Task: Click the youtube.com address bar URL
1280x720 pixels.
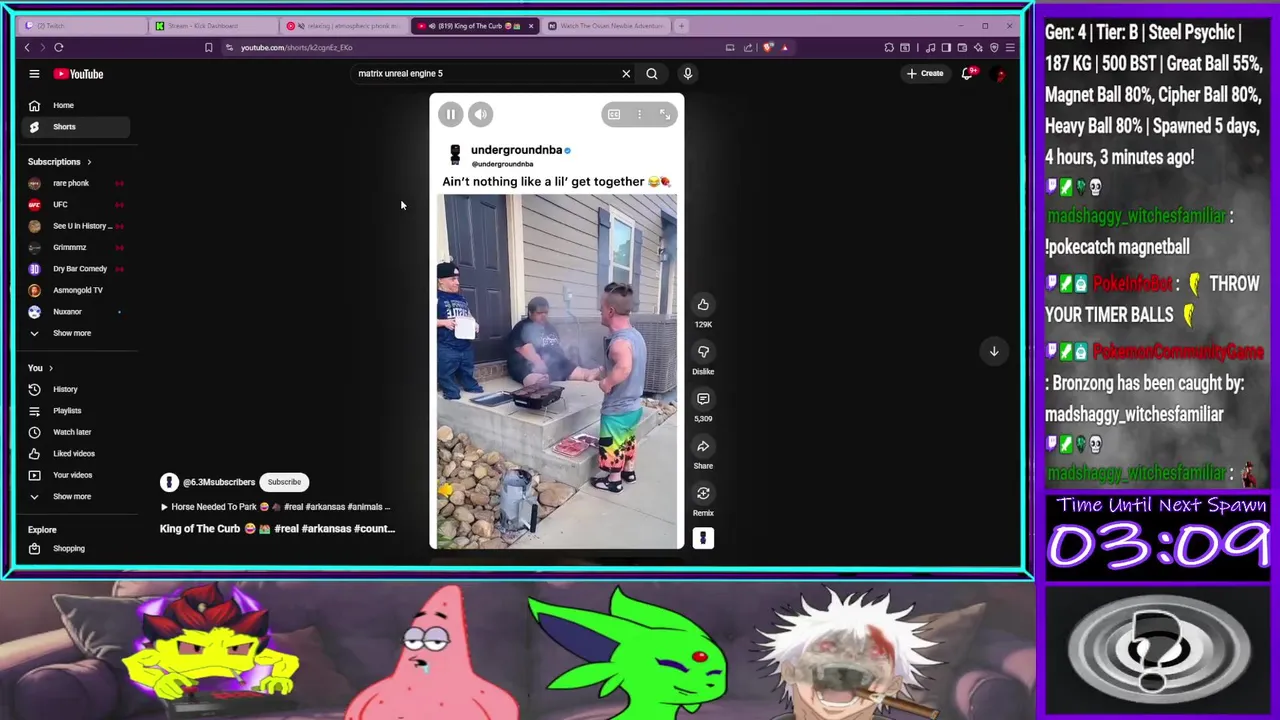Action: (296, 47)
